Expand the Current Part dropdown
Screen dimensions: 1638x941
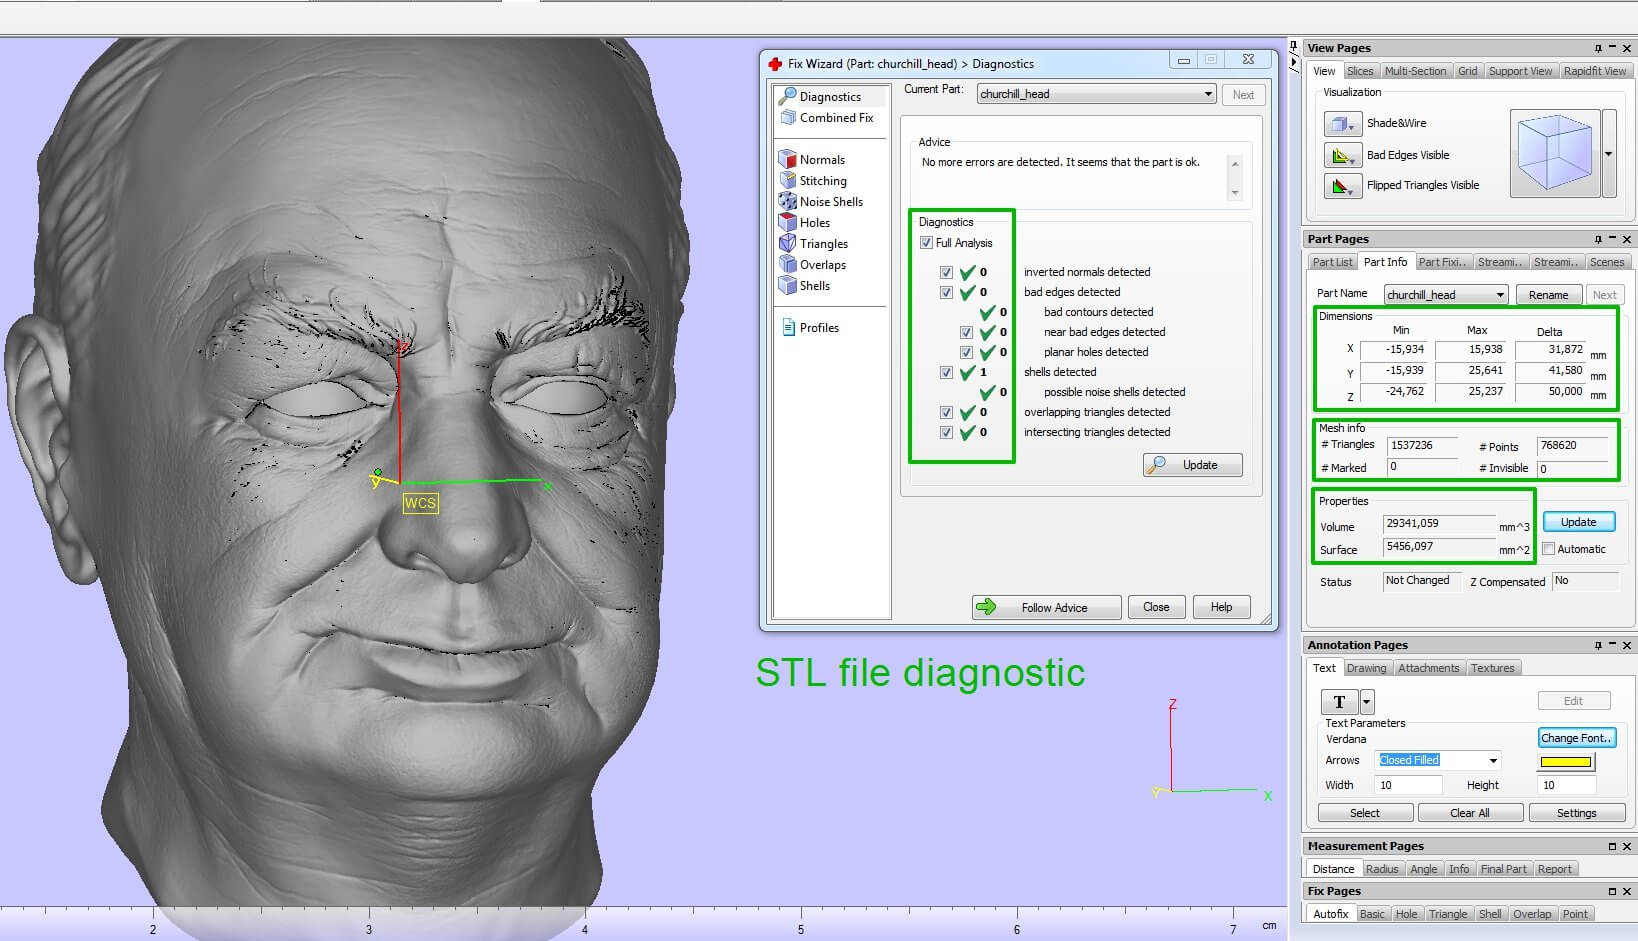point(1208,94)
